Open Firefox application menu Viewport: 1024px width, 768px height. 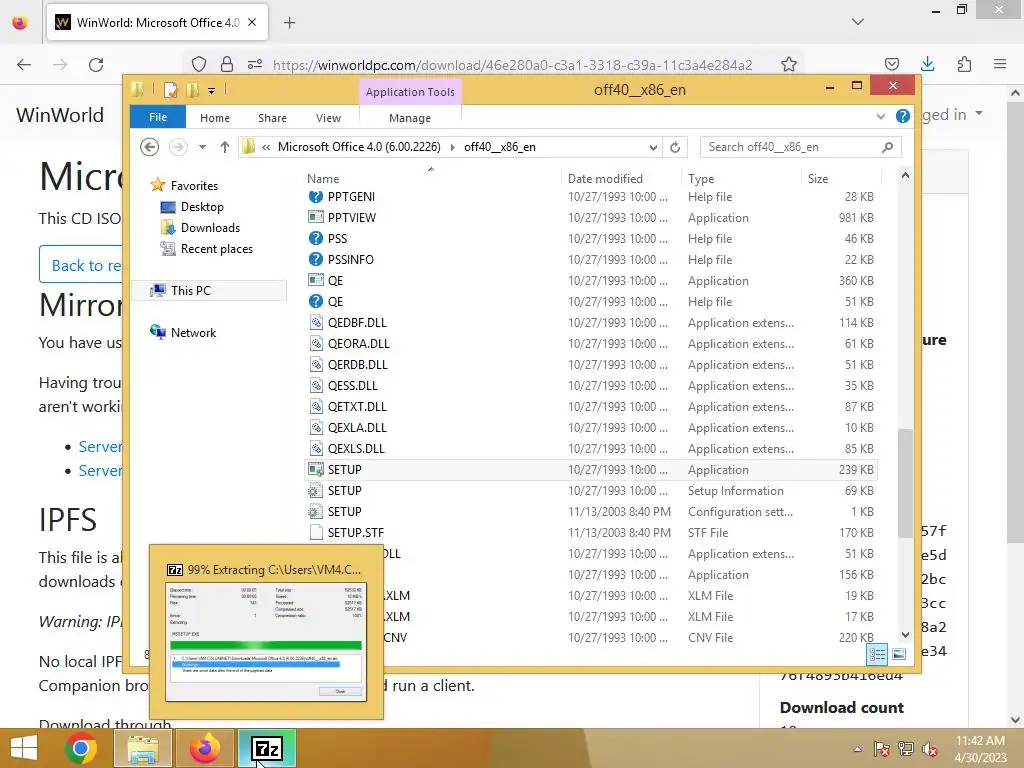coord(1000,64)
